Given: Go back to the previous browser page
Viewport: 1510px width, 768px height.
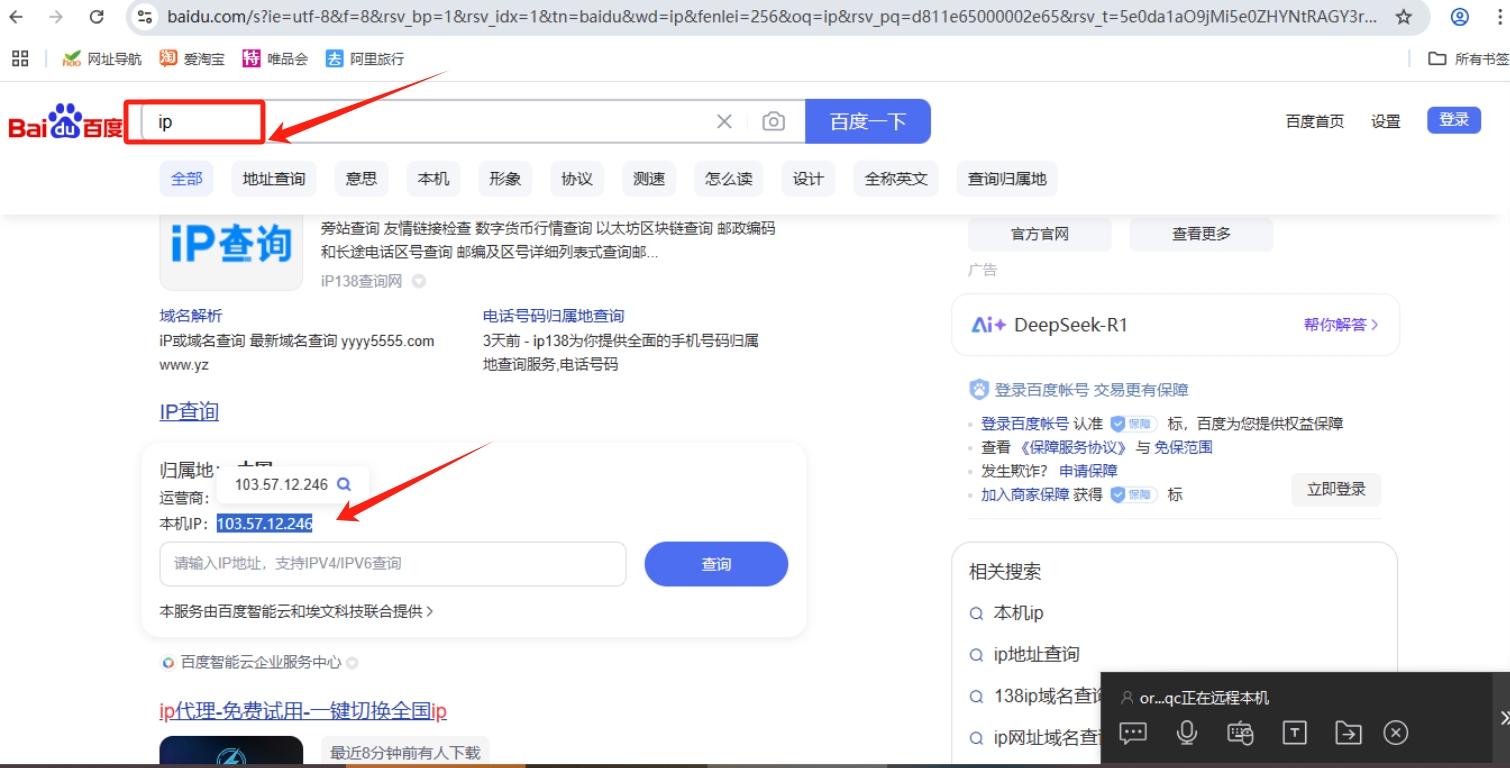Looking at the screenshot, I should (x=16, y=17).
